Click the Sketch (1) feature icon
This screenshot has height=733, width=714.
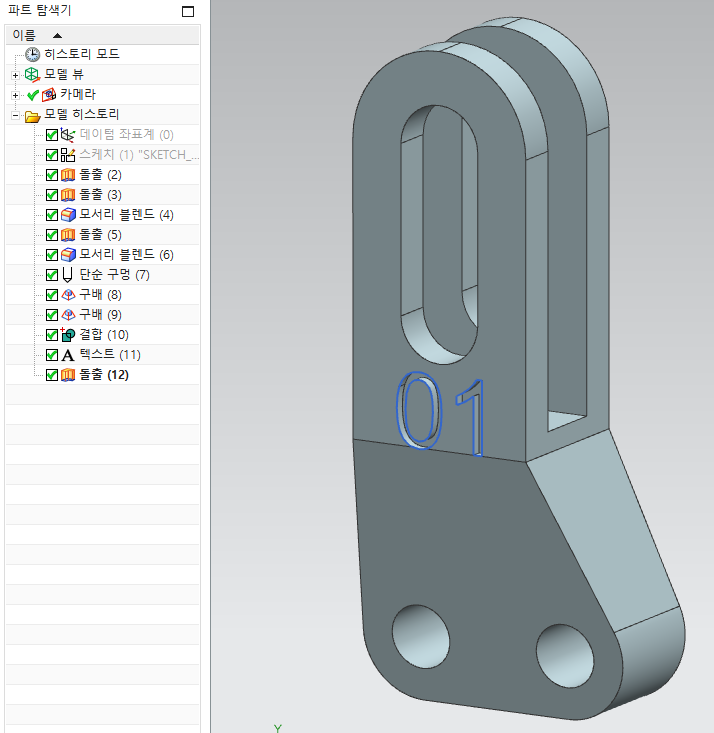(x=68, y=155)
